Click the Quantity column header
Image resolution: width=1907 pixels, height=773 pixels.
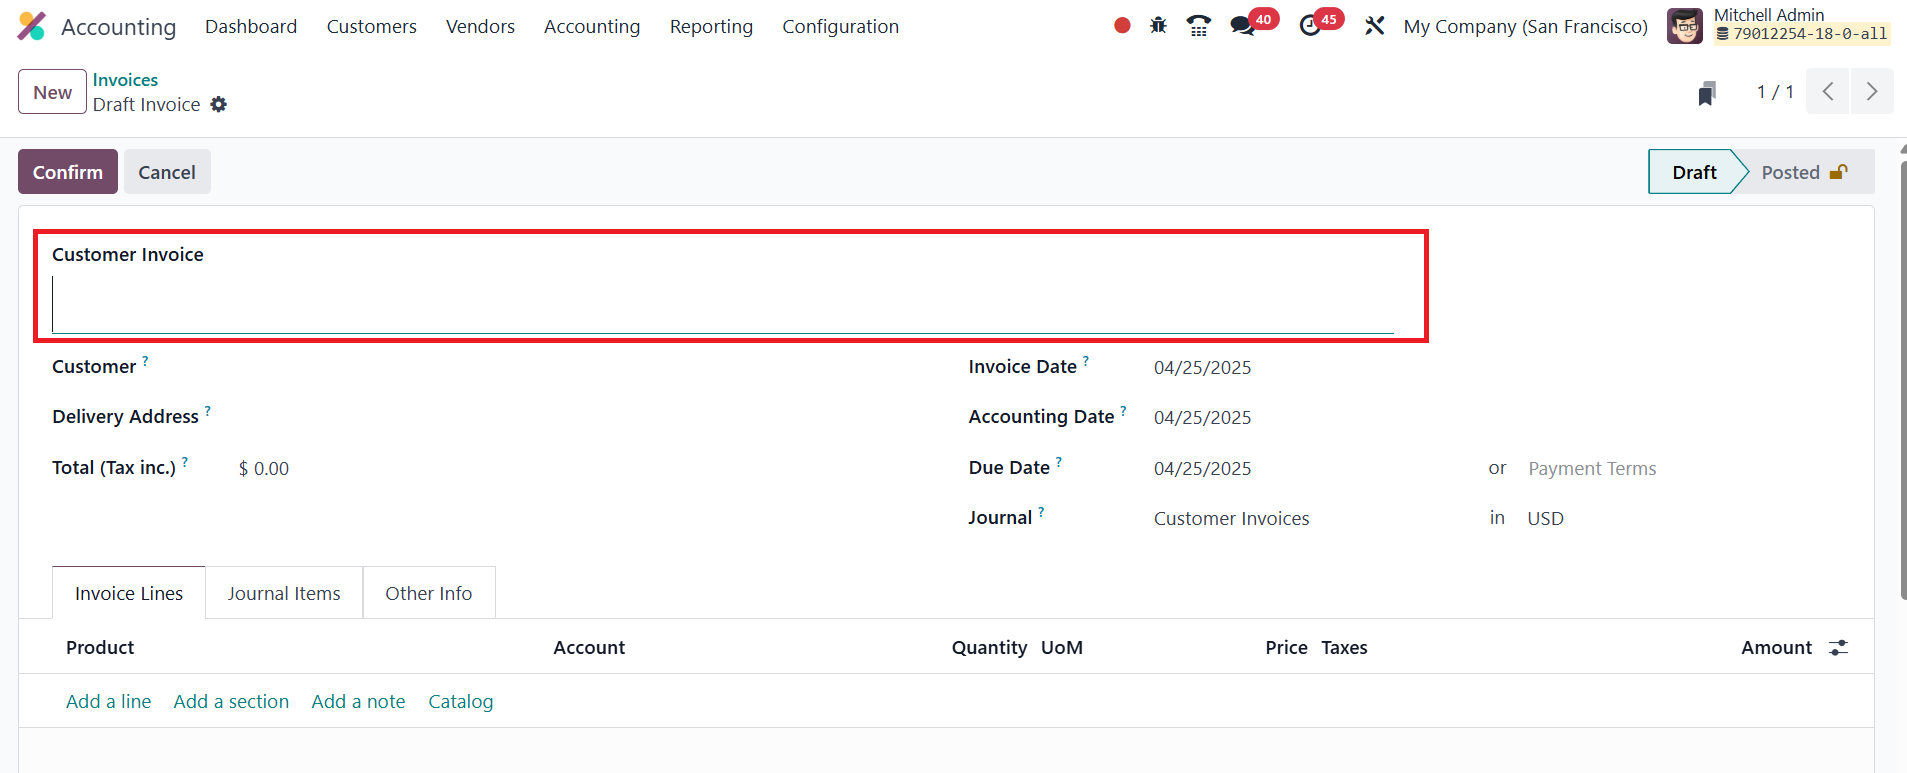[x=989, y=648]
